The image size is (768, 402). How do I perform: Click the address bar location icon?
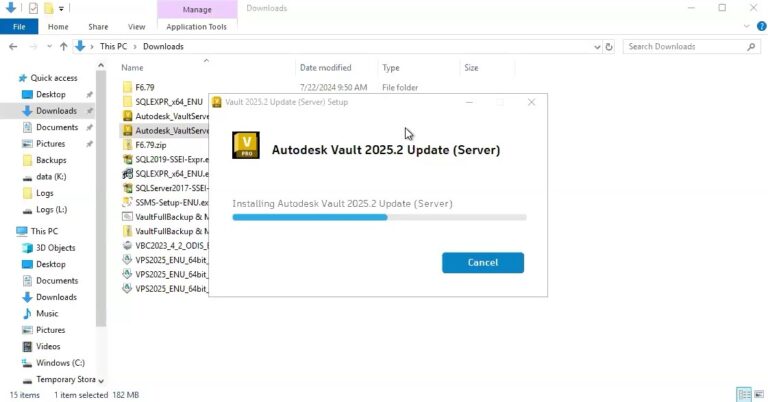80,47
